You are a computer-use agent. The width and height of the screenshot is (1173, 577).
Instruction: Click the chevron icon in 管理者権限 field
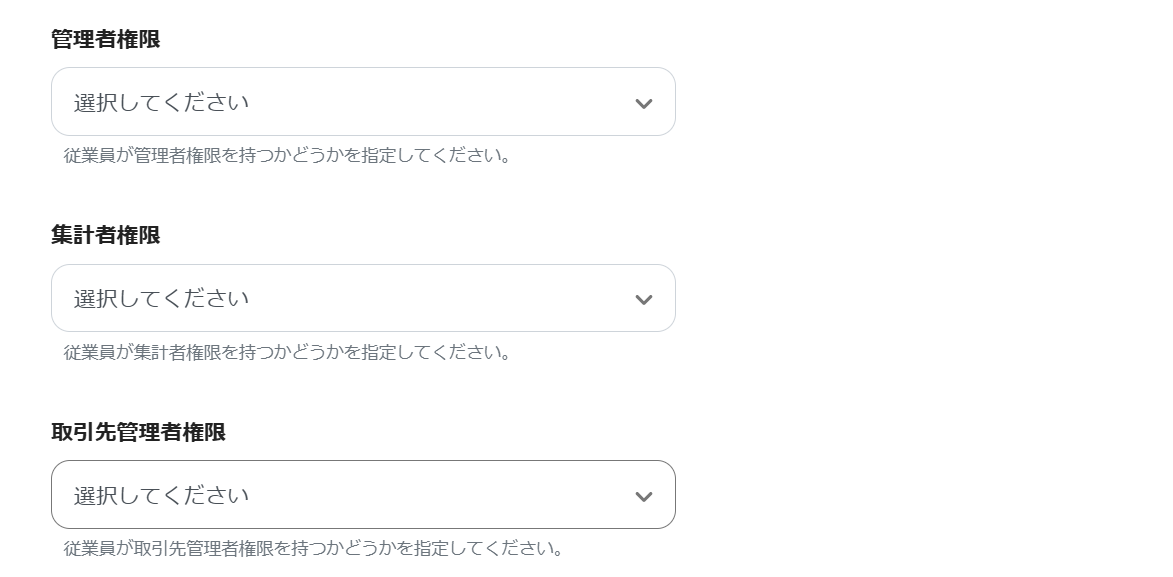point(644,103)
